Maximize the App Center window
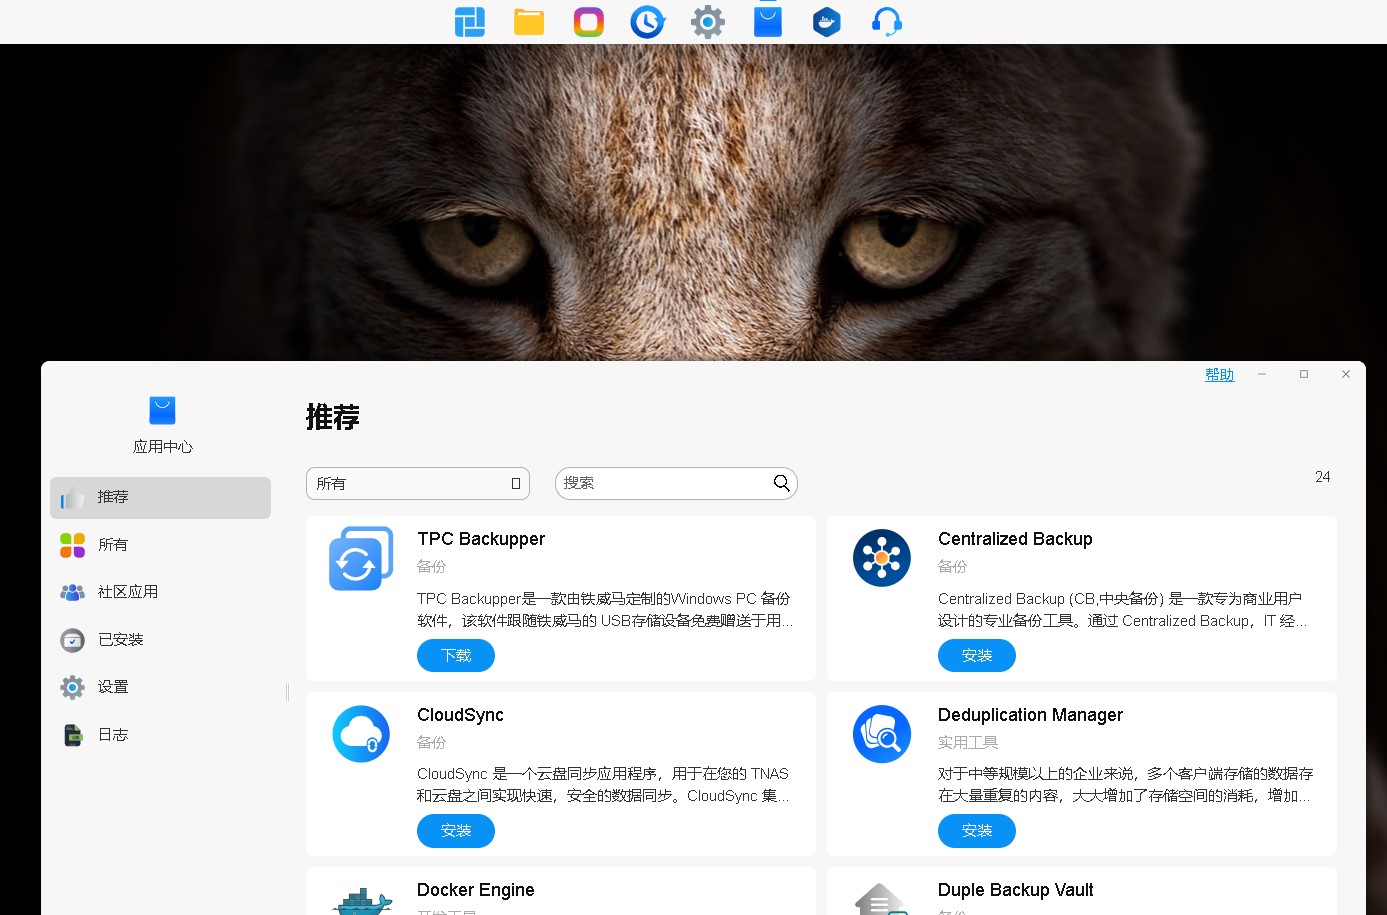The height and width of the screenshot is (915, 1387). coord(1304,374)
